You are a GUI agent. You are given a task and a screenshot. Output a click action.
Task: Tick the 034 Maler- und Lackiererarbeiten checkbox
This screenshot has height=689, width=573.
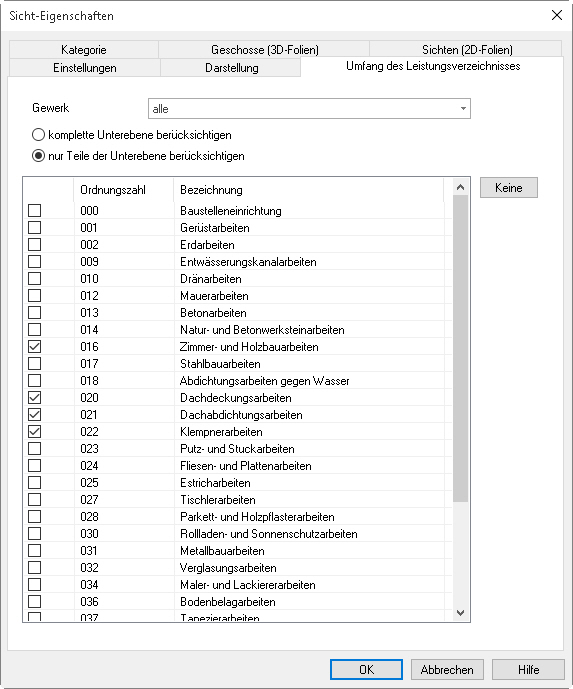click(35, 584)
